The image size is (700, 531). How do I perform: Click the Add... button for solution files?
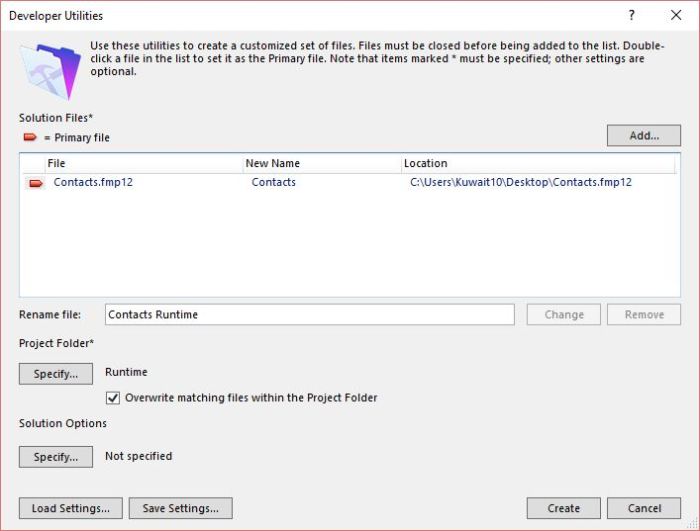[643, 135]
